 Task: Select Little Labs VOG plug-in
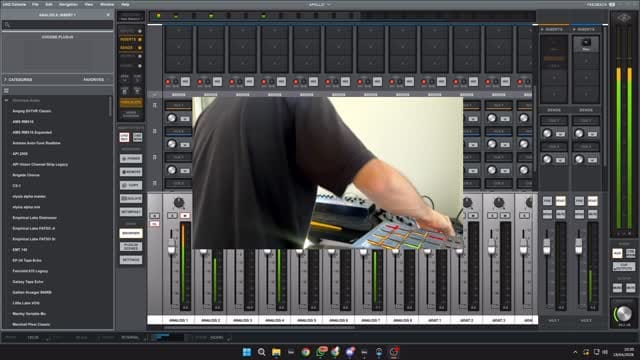26,303
